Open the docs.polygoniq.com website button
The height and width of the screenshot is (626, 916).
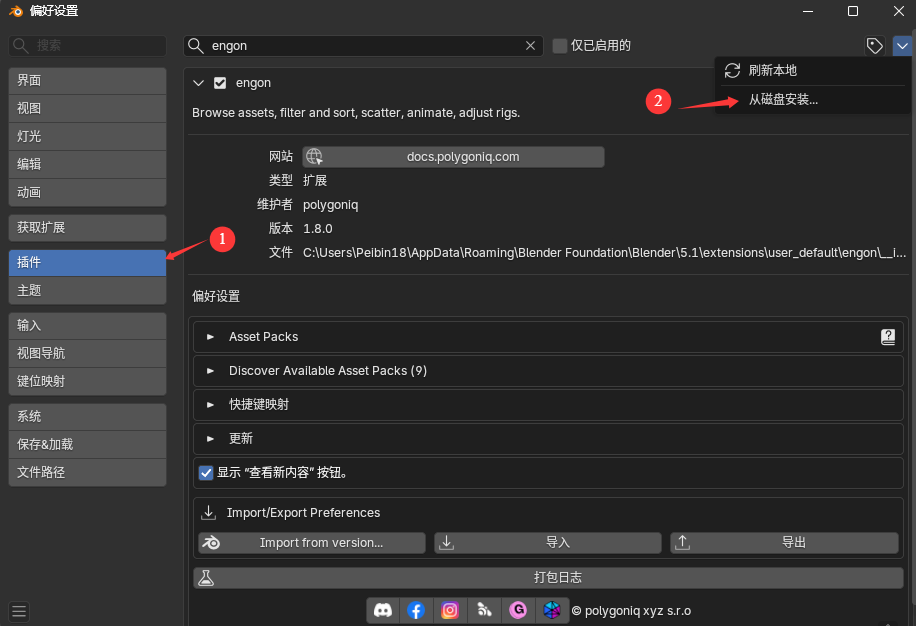click(453, 156)
